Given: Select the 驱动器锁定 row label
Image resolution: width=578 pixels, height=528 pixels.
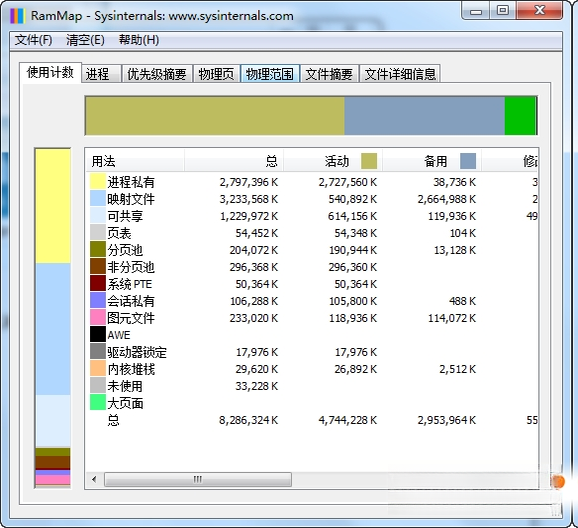Looking at the screenshot, I should pyautogui.click(x=137, y=352).
